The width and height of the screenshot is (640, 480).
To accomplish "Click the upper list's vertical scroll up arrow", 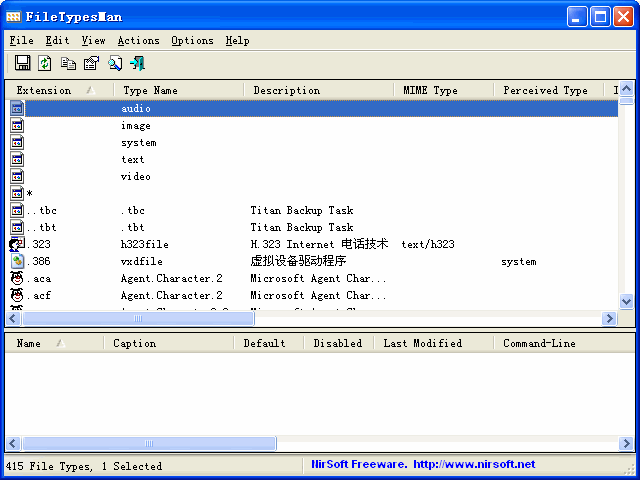I will point(626,88).
